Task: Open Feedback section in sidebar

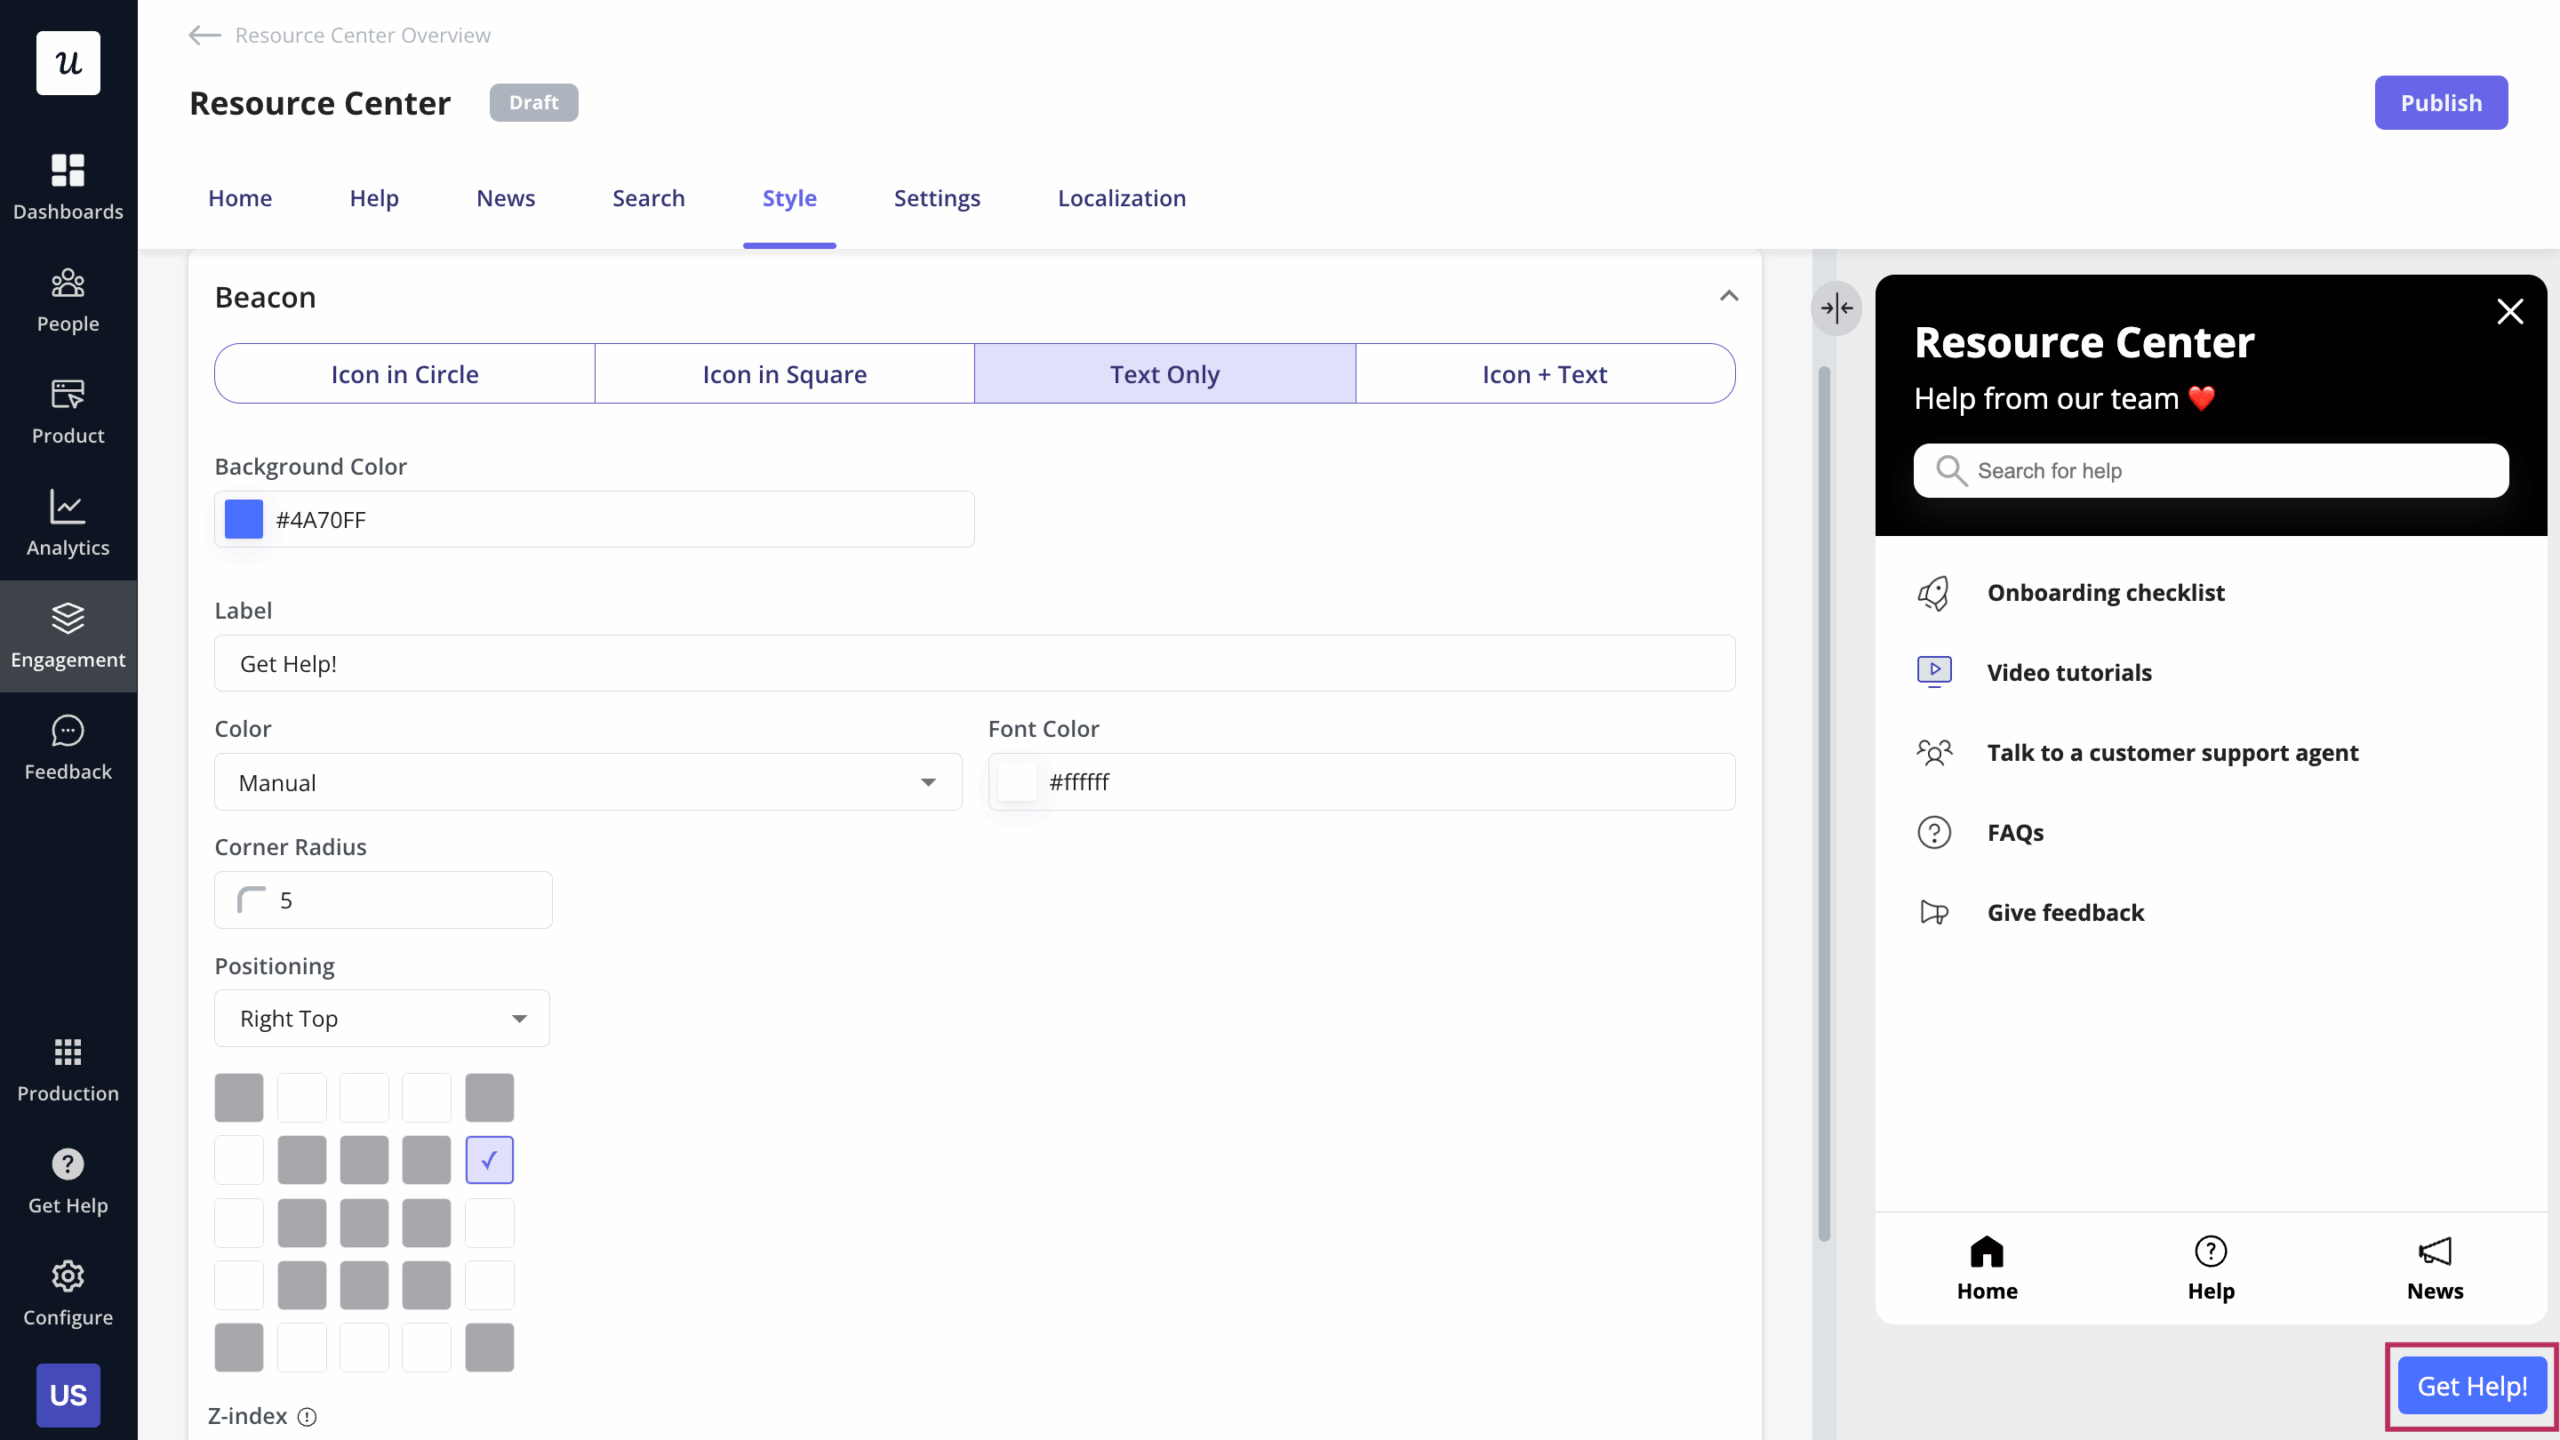Action: 68,746
